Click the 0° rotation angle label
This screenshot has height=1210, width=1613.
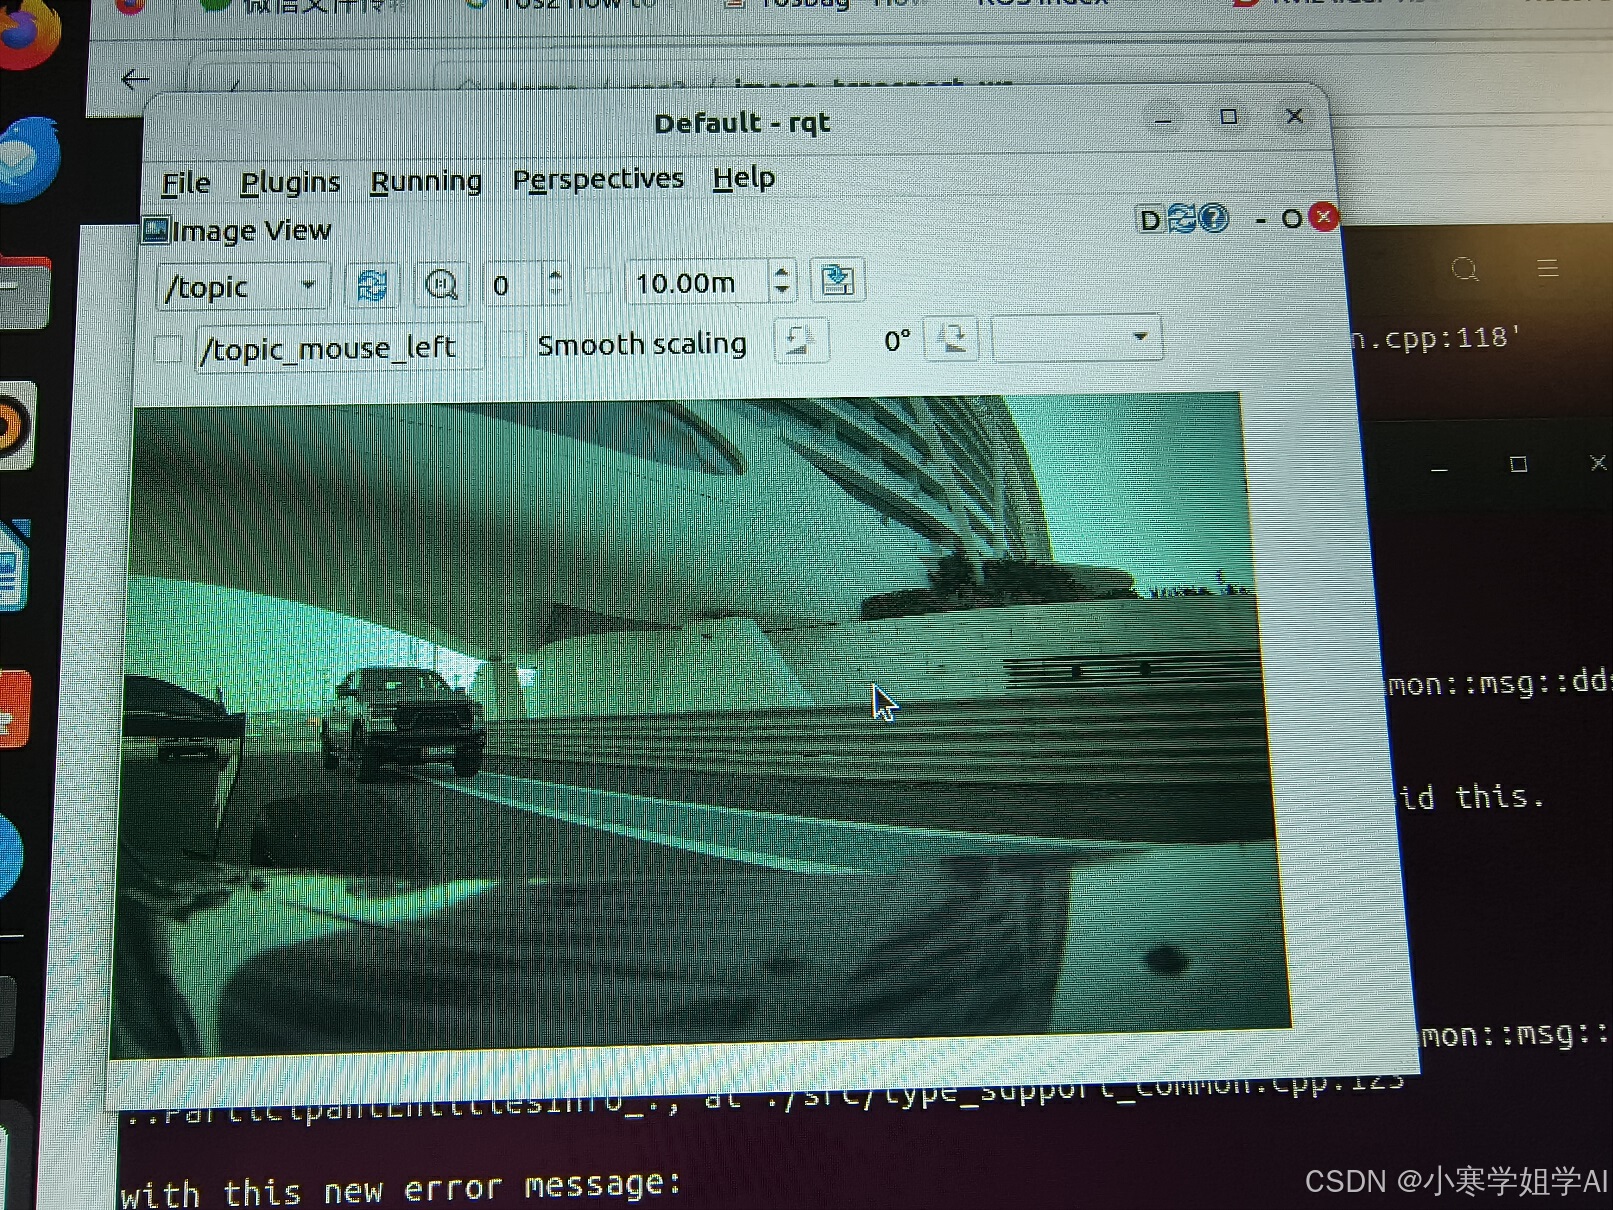pos(897,341)
